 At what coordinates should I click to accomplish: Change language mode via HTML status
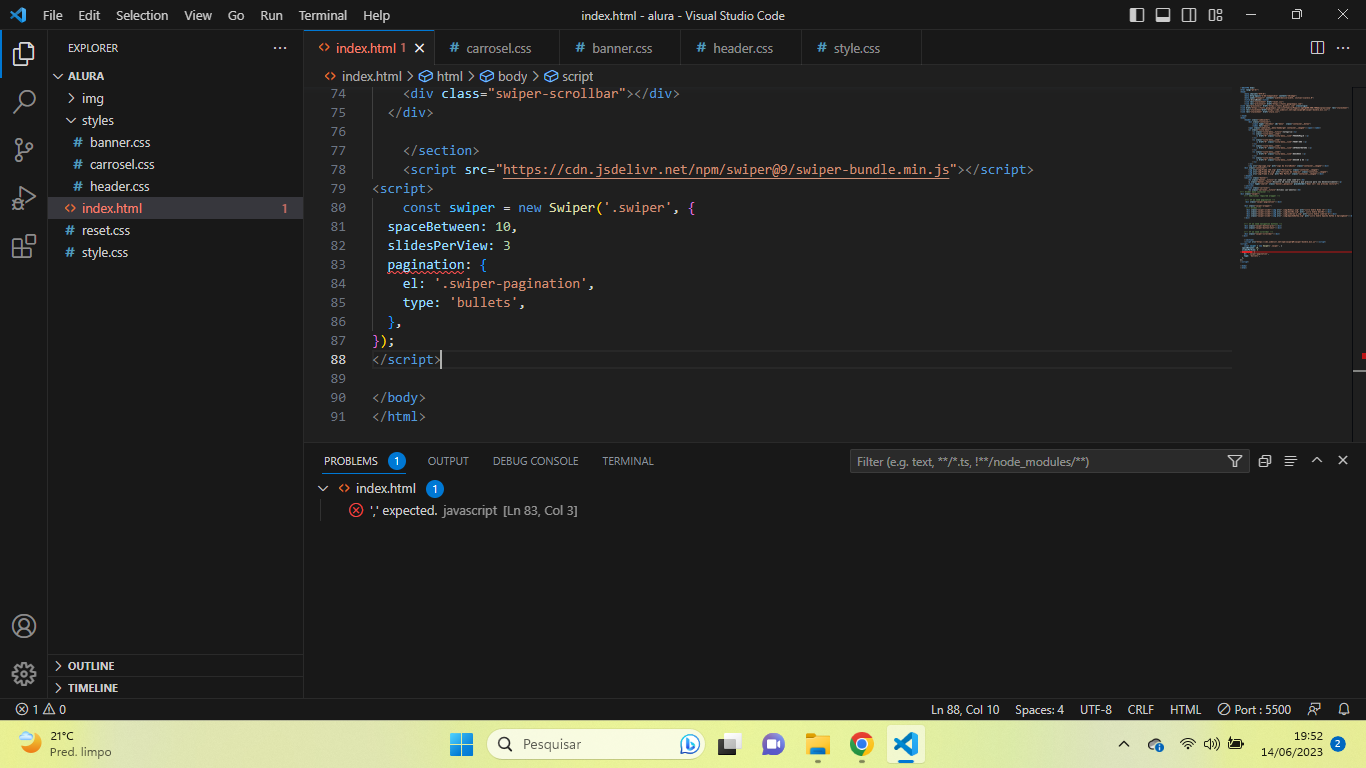1186,709
